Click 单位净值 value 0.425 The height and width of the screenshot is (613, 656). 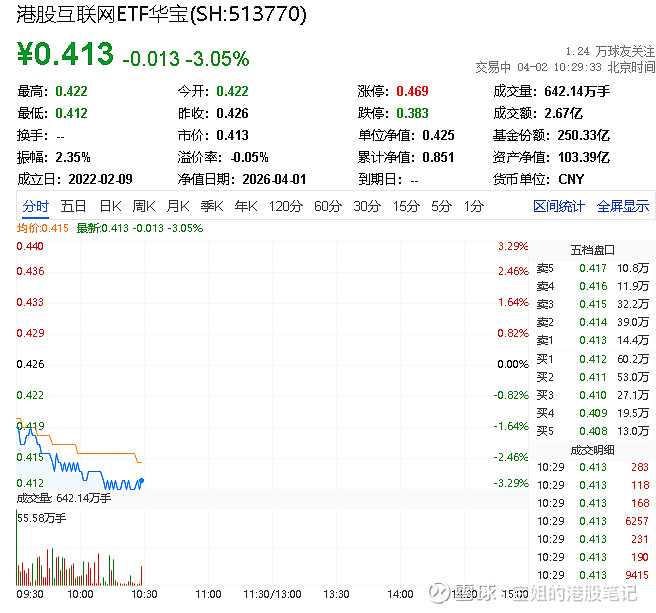pos(438,136)
